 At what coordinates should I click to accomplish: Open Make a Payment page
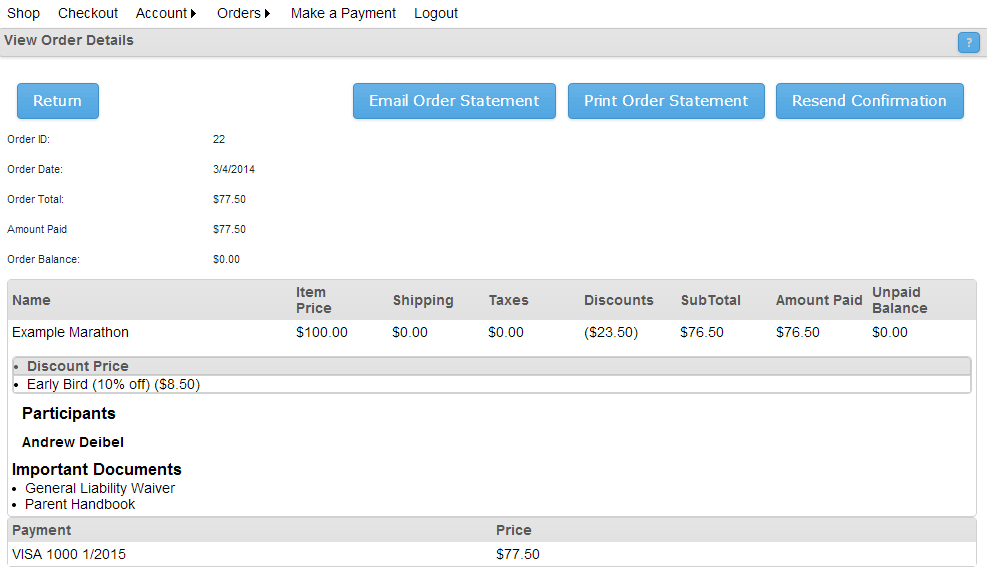[x=343, y=13]
